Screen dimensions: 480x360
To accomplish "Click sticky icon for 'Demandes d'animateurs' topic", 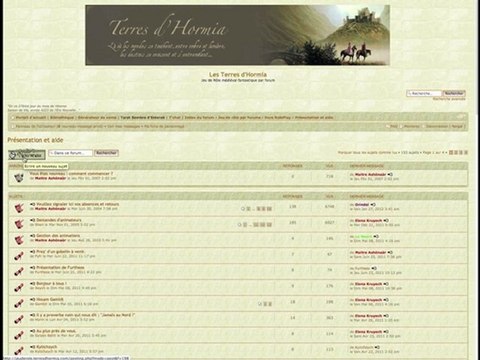I will tap(19, 224).
